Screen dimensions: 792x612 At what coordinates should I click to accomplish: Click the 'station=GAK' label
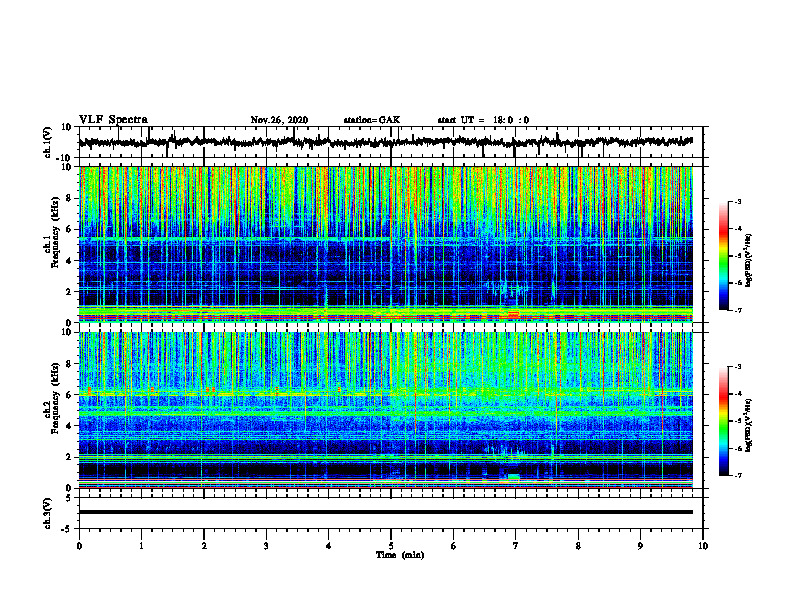click(372, 120)
